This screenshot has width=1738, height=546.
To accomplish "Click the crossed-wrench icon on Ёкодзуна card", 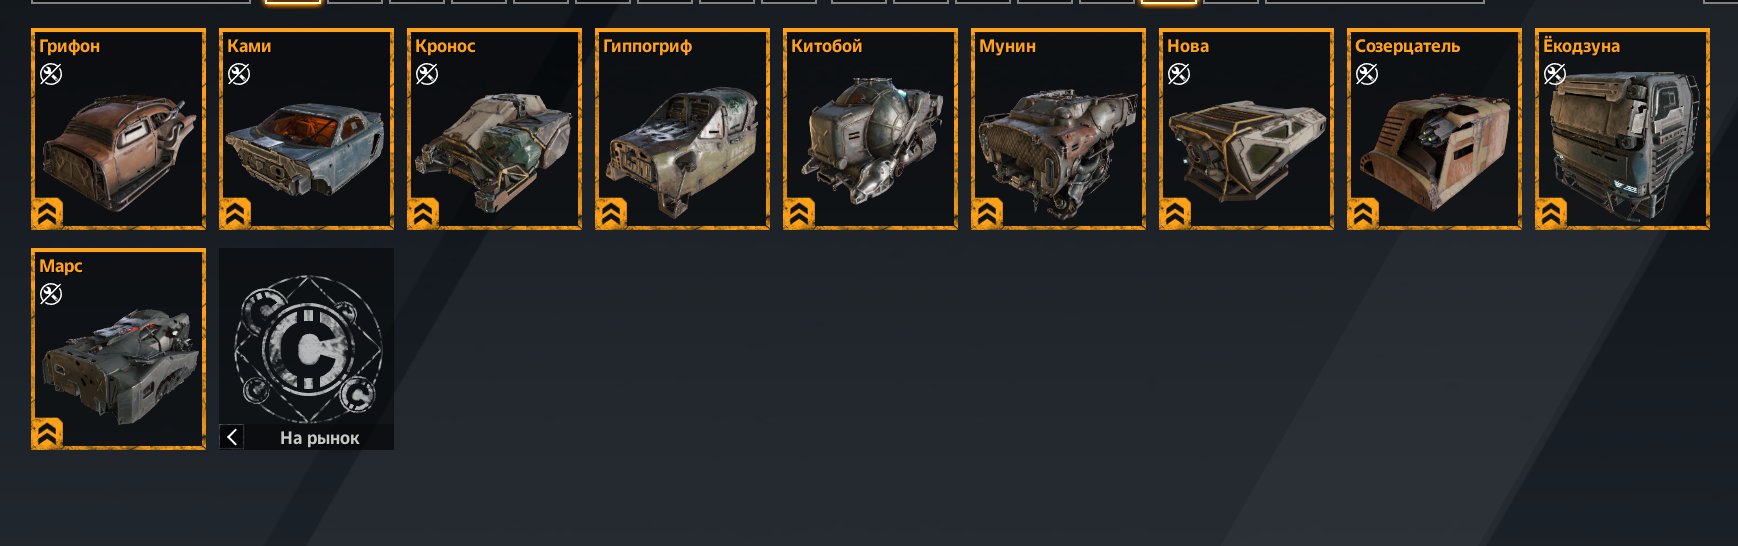I will coord(1555,74).
